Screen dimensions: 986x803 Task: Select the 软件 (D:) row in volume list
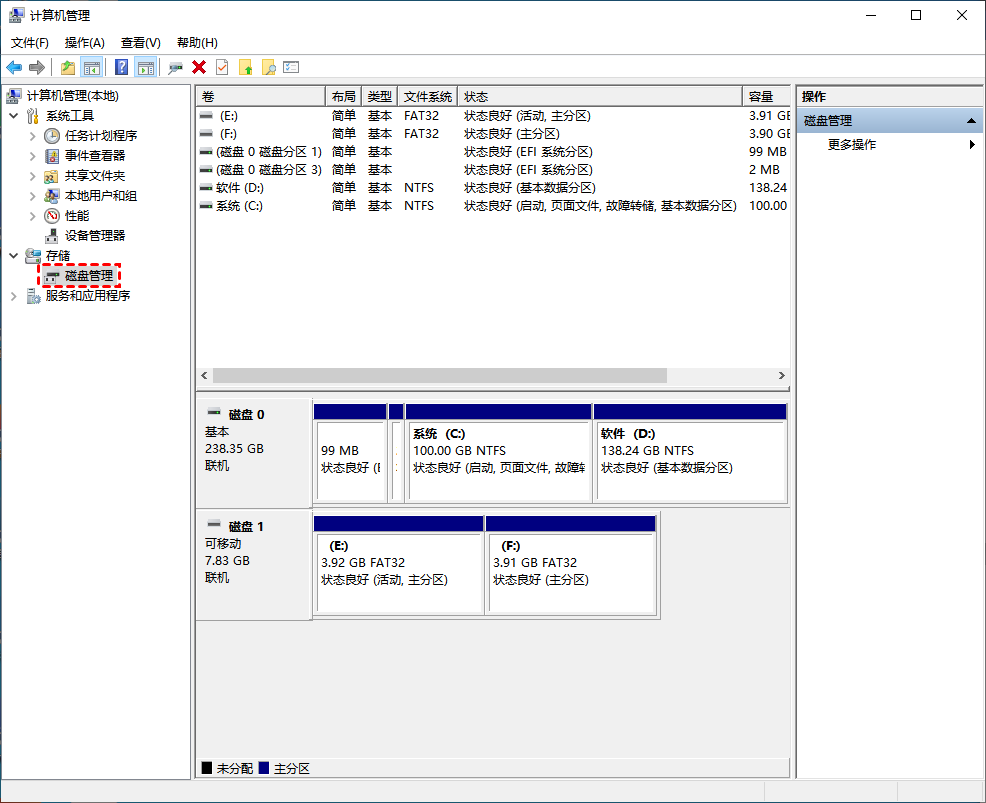click(493, 187)
